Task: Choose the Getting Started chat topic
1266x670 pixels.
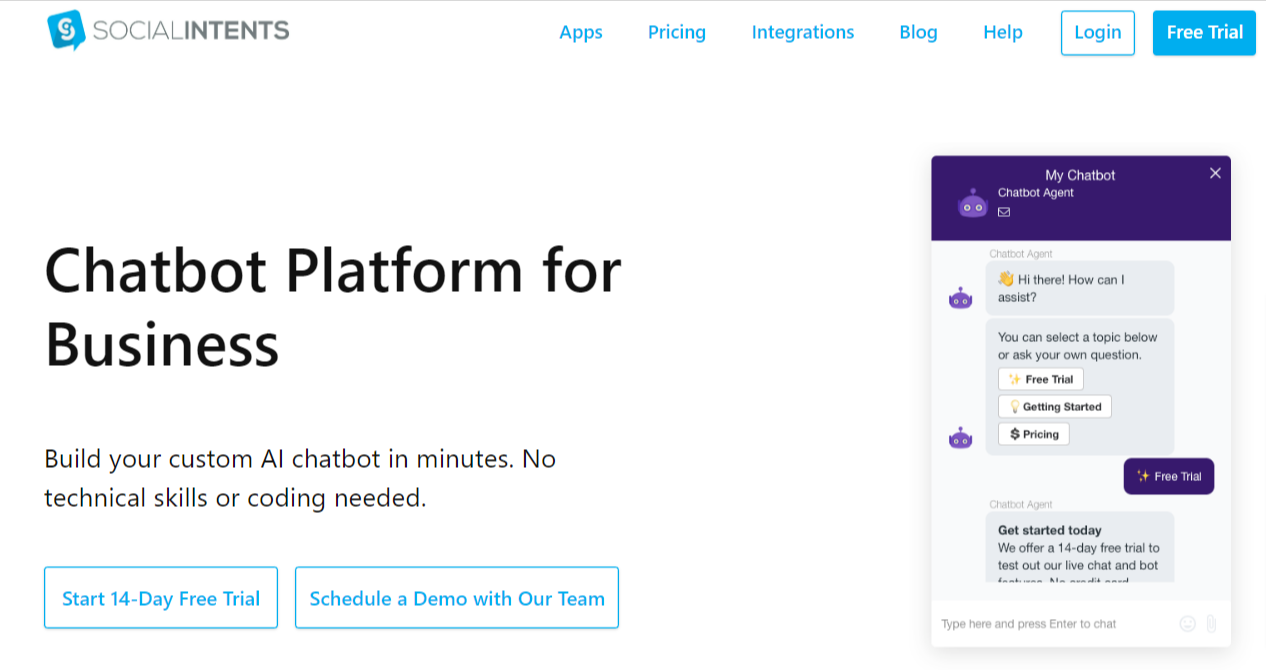Action: point(1055,407)
